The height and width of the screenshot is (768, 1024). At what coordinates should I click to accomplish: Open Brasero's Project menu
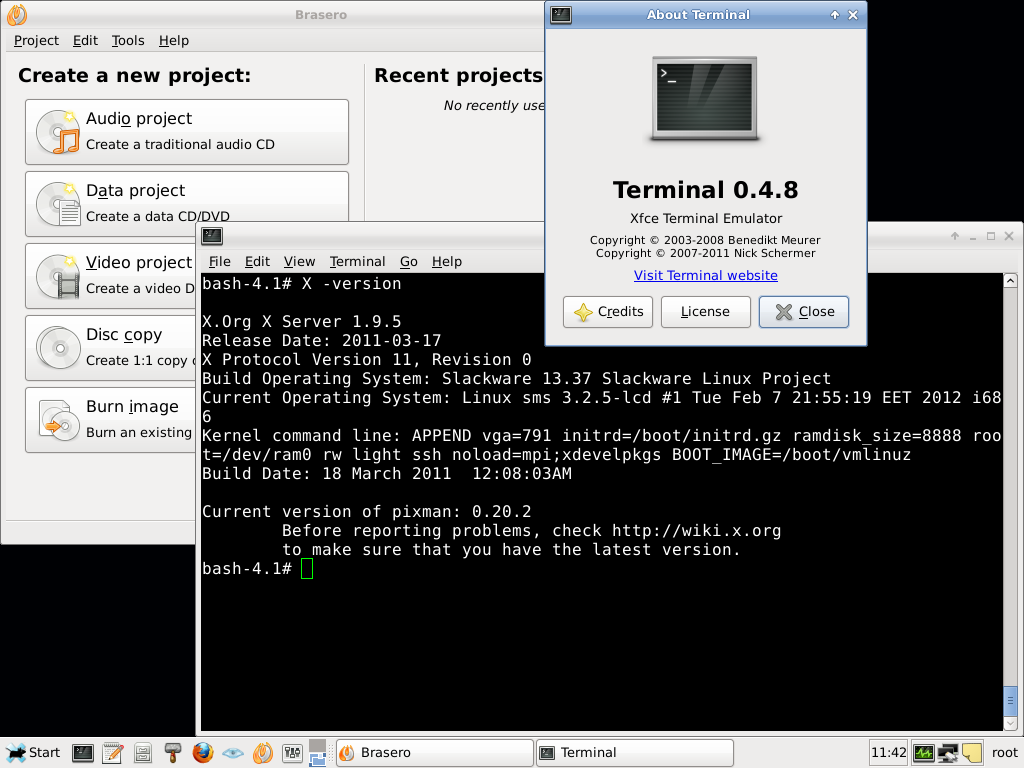[36, 40]
